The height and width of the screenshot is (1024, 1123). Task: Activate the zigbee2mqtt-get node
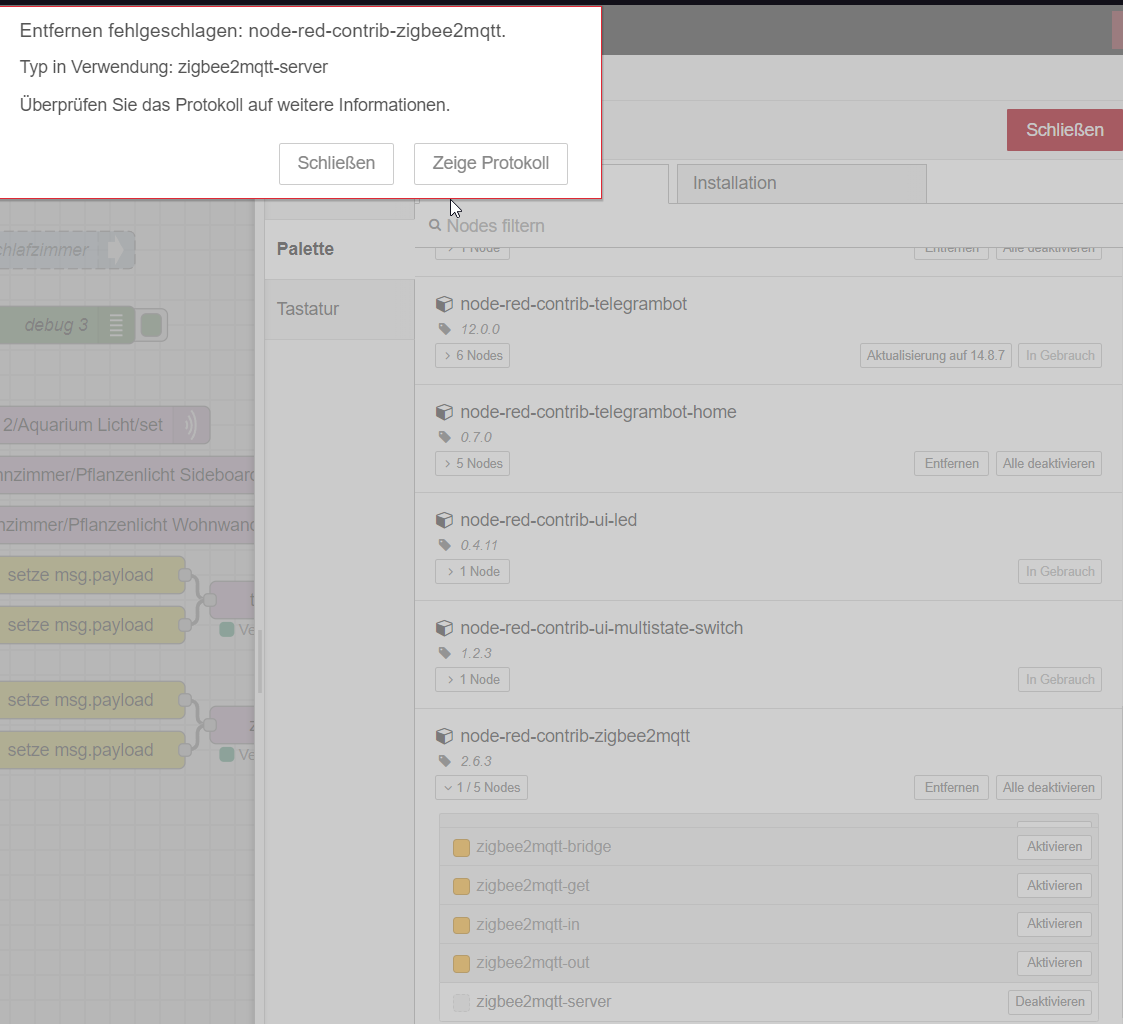pyautogui.click(x=1054, y=885)
